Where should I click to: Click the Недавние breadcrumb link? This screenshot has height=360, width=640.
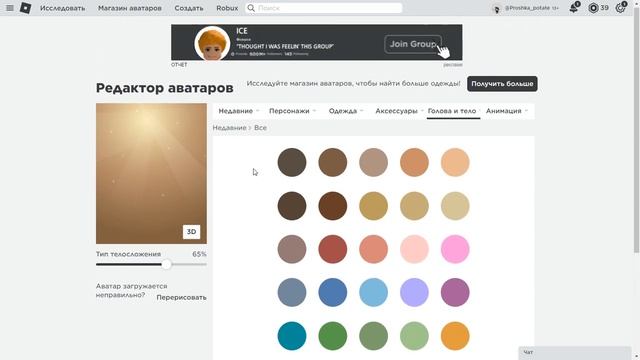click(x=229, y=128)
